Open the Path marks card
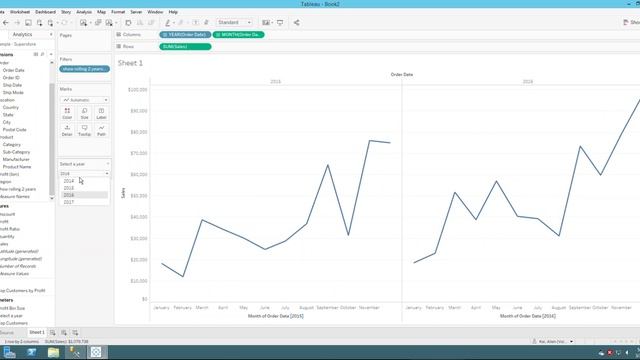The height and width of the screenshot is (360, 640). (x=101, y=131)
